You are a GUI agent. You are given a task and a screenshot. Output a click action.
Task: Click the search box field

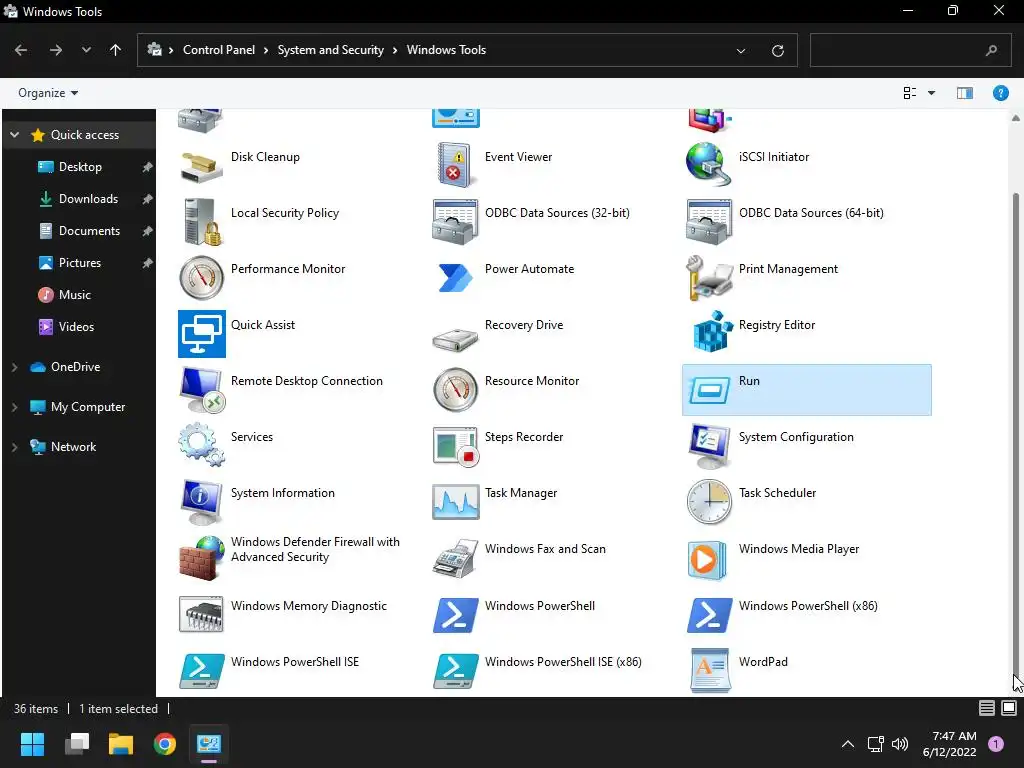click(x=911, y=50)
